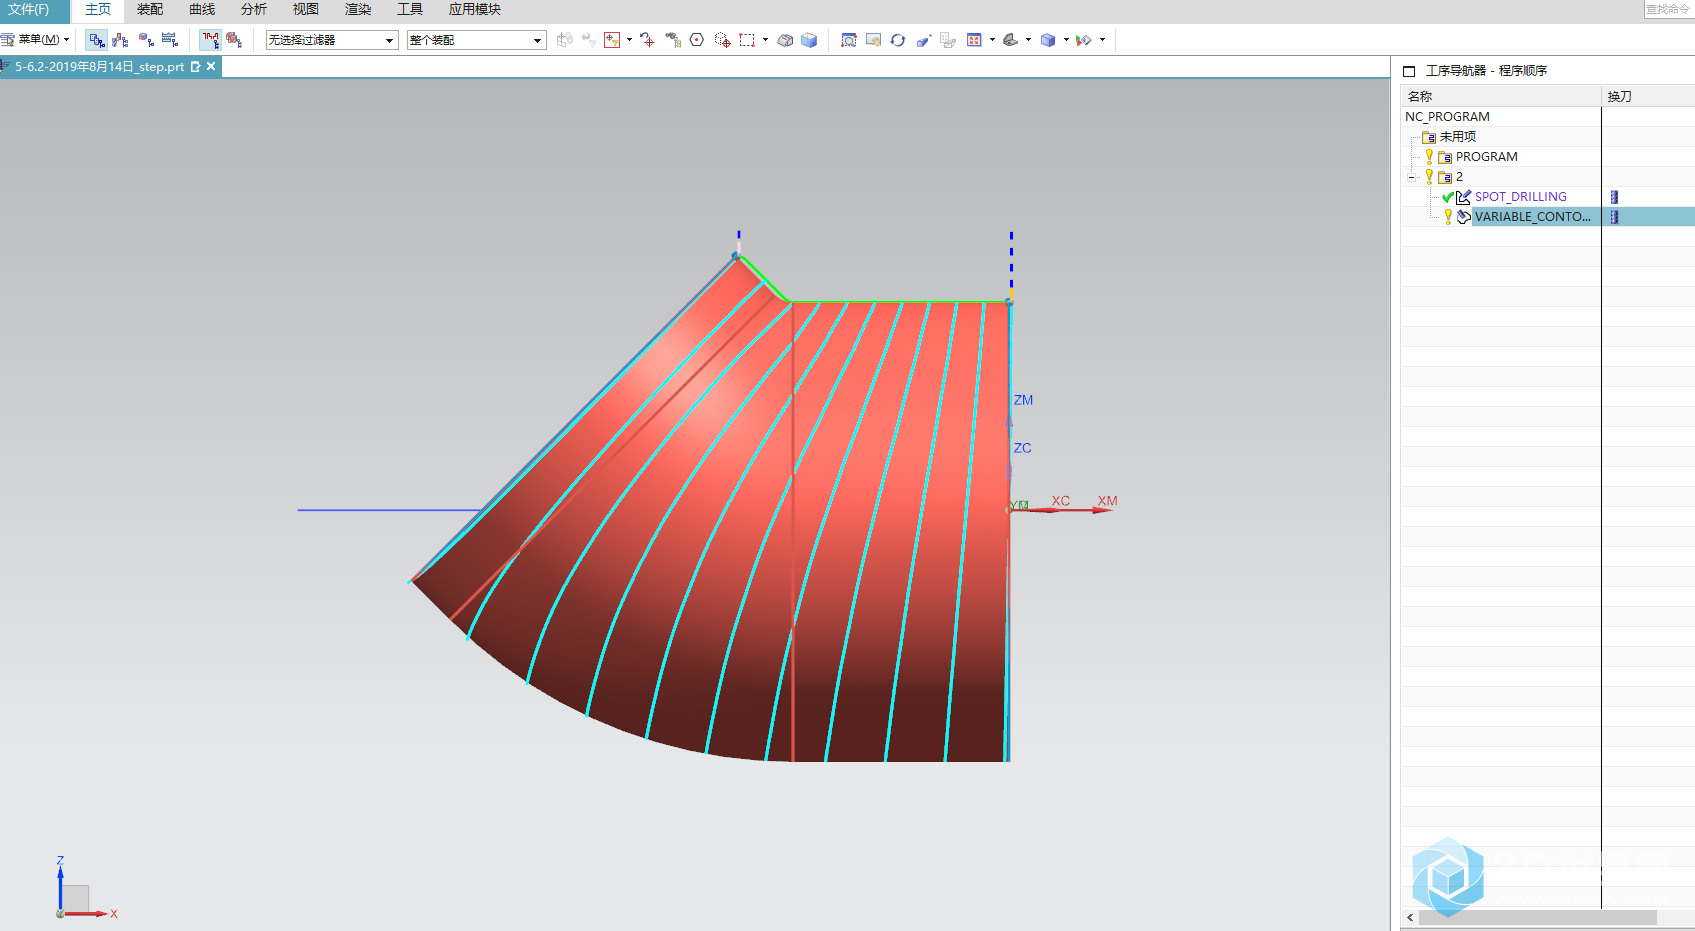The width and height of the screenshot is (1695, 931).
Task: Click the tool change icon in SPOT_DRILLING row
Action: point(1614,197)
